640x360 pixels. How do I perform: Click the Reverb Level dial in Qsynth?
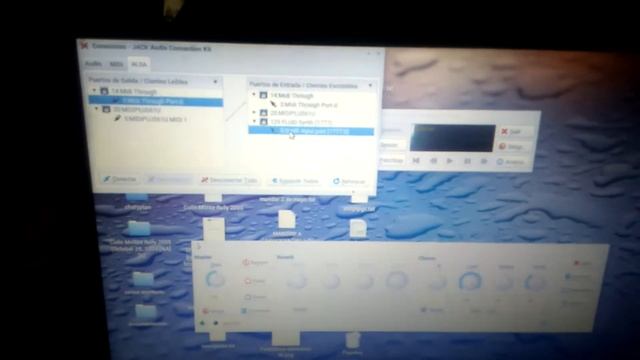coord(396,280)
